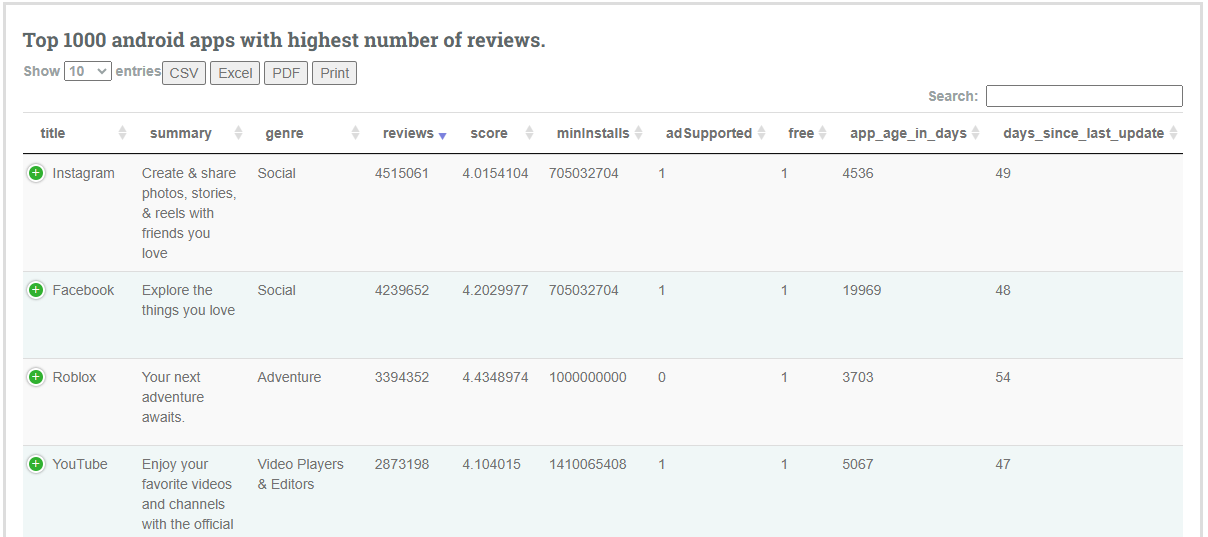Expand the Facebook row details
1208x537 pixels.
tap(36, 290)
